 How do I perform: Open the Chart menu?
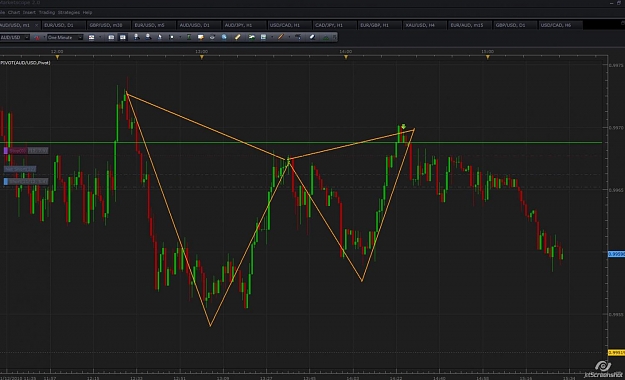point(14,12)
